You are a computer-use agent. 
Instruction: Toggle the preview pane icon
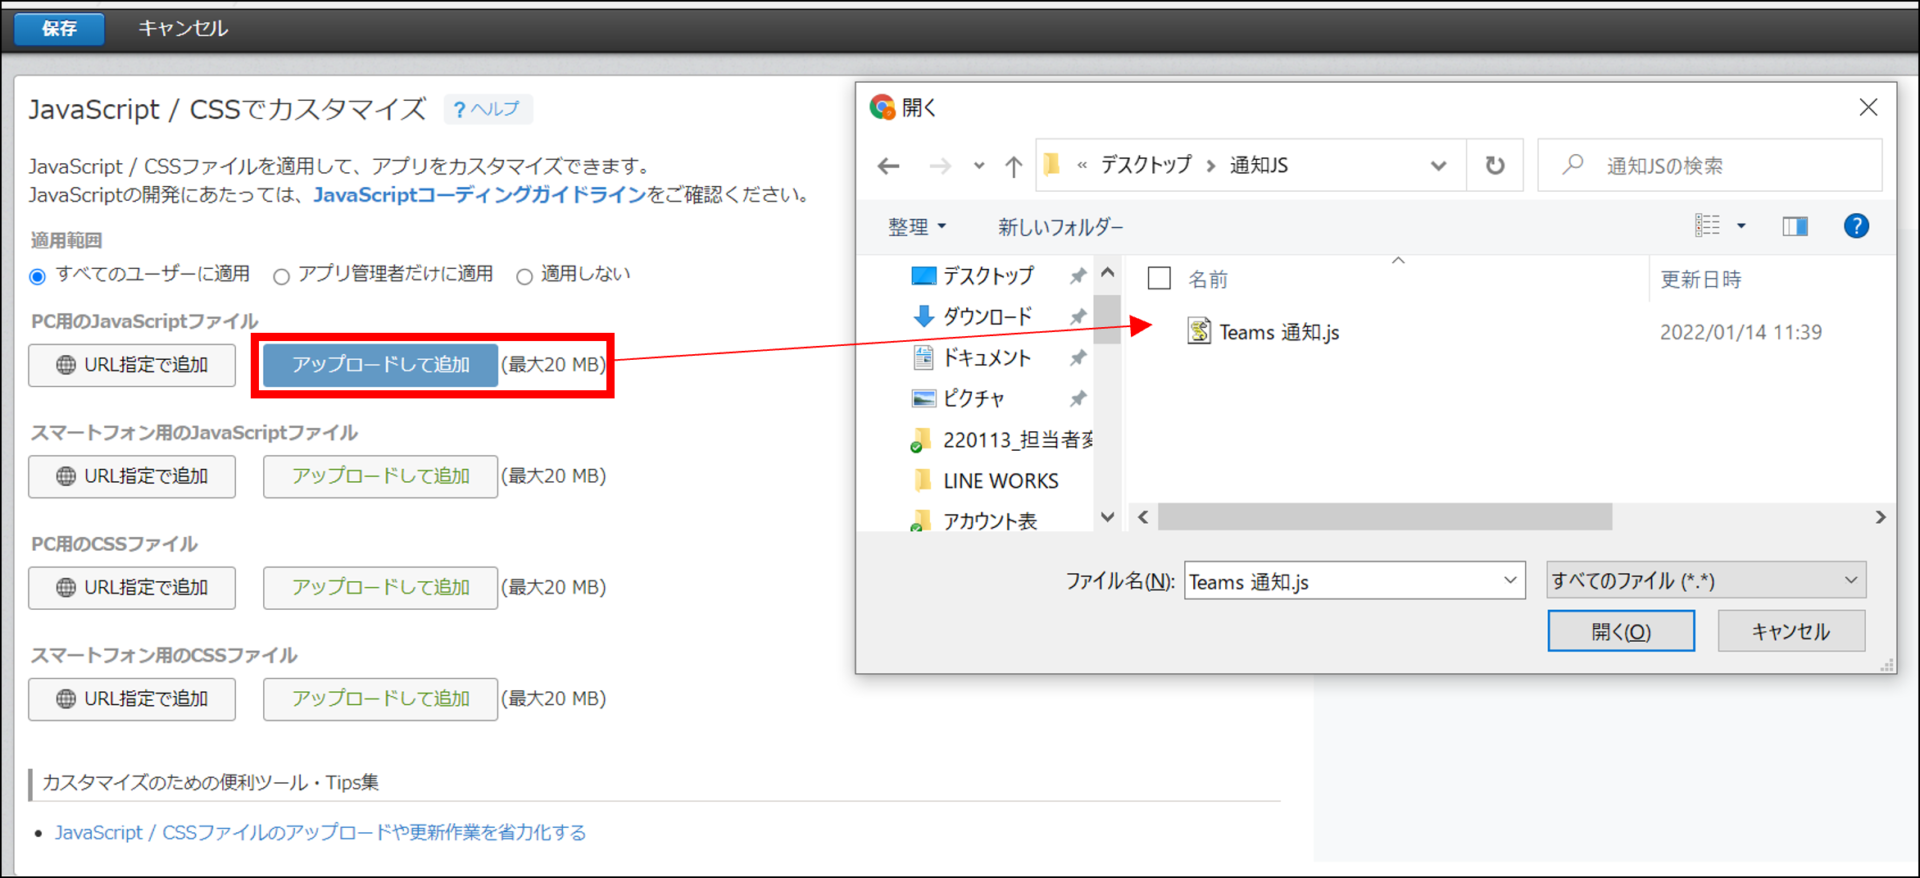click(1794, 227)
